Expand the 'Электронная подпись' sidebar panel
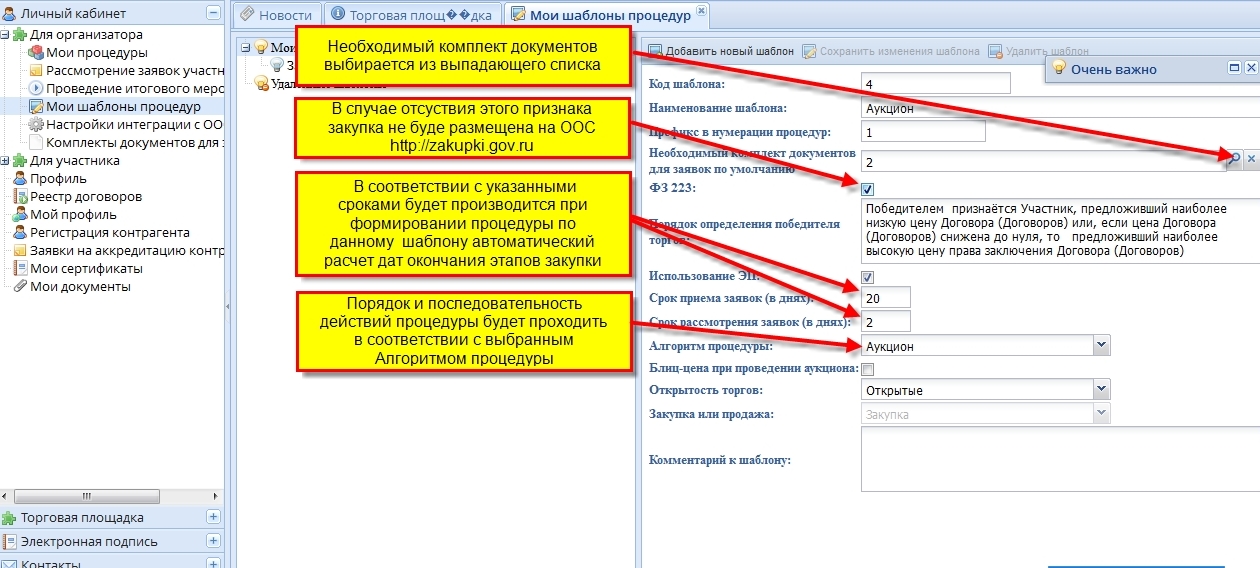 (x=213, y=541)
